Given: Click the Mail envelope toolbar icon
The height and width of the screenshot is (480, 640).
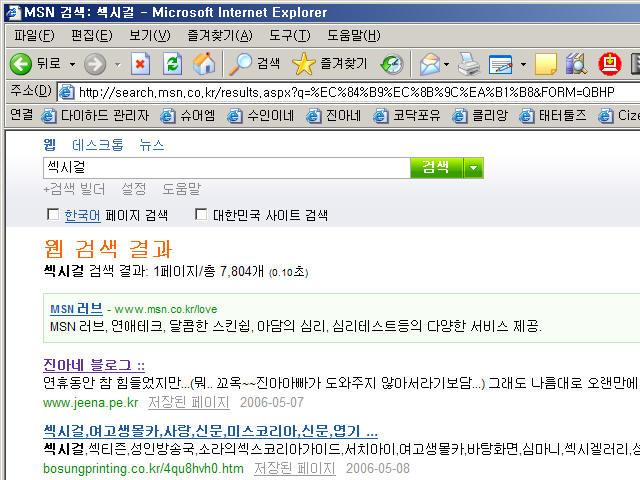Looking at the screenshot, I should tap(430, 64).
